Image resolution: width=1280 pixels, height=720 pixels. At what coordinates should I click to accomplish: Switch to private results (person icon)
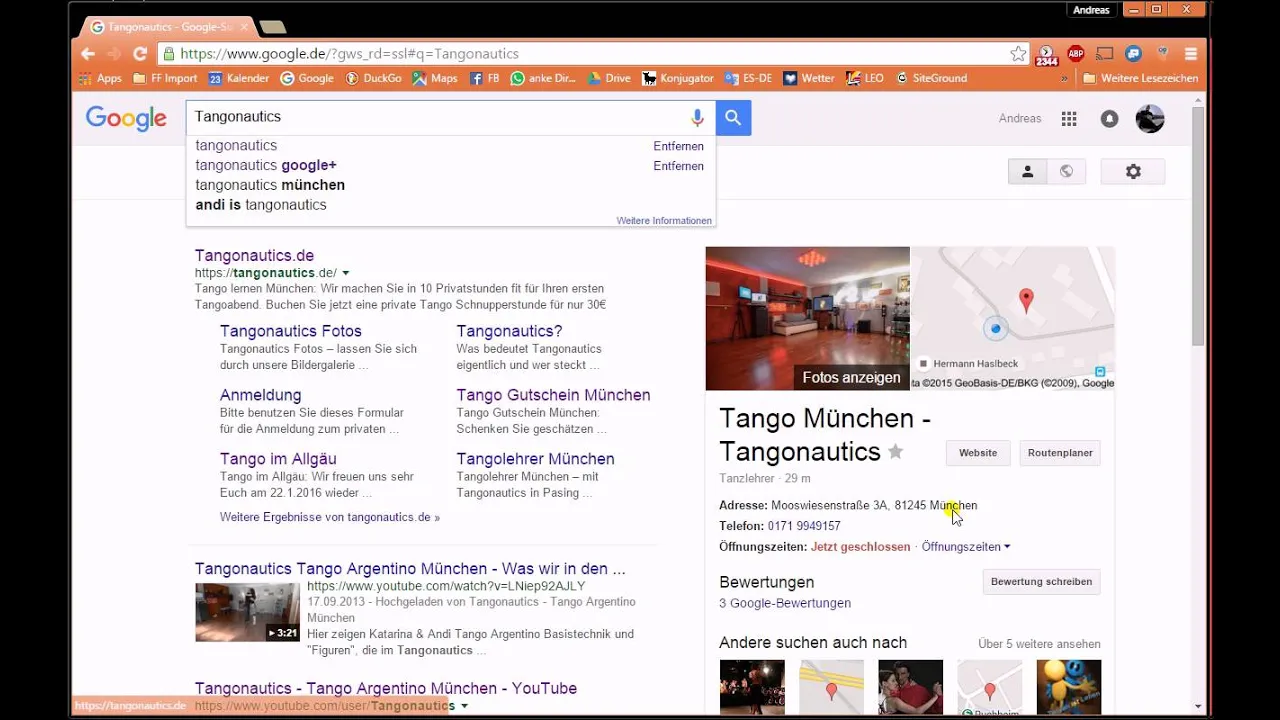[x=1027, y=172]
